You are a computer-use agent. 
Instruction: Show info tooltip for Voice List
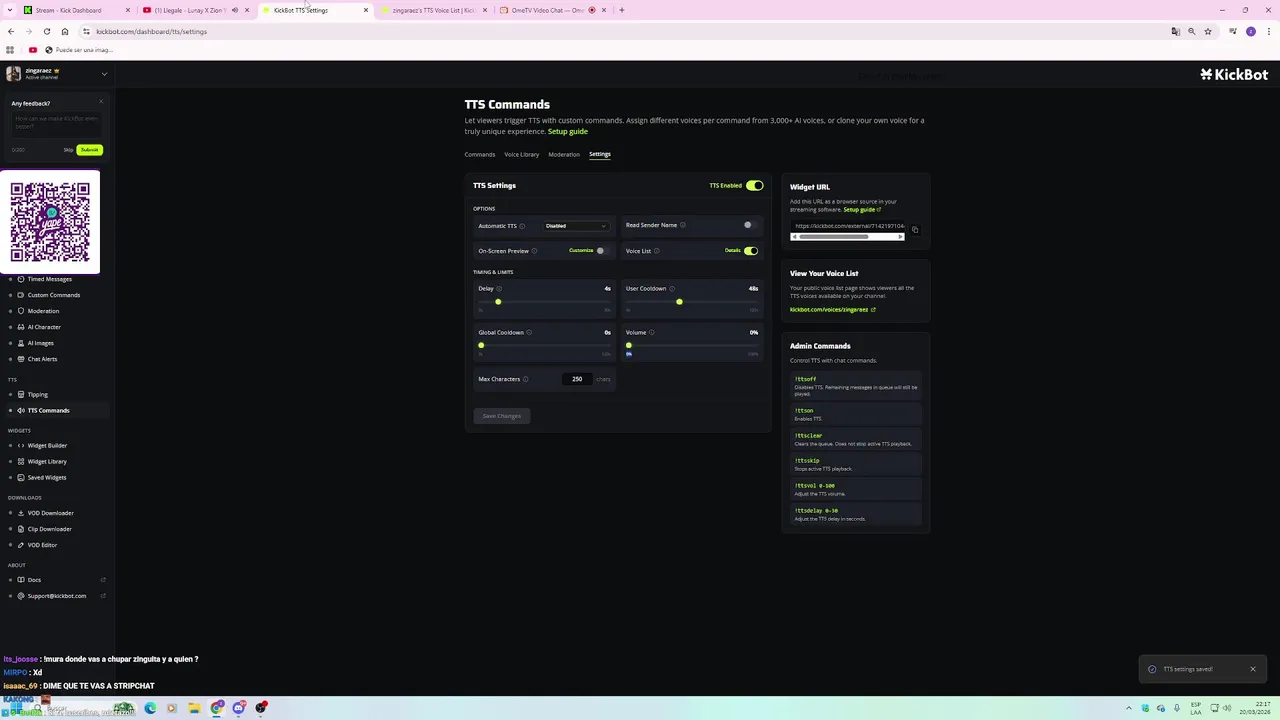coord(657,251)
